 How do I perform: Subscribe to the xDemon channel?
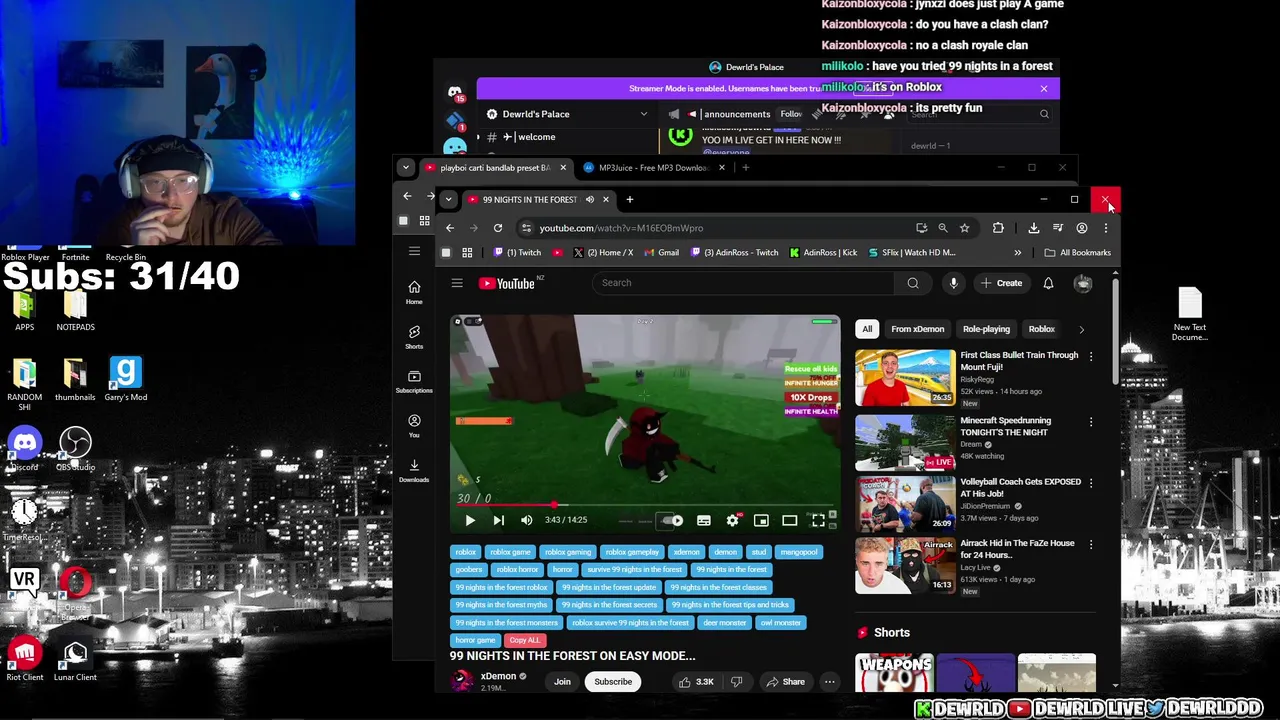click(613, 682)
